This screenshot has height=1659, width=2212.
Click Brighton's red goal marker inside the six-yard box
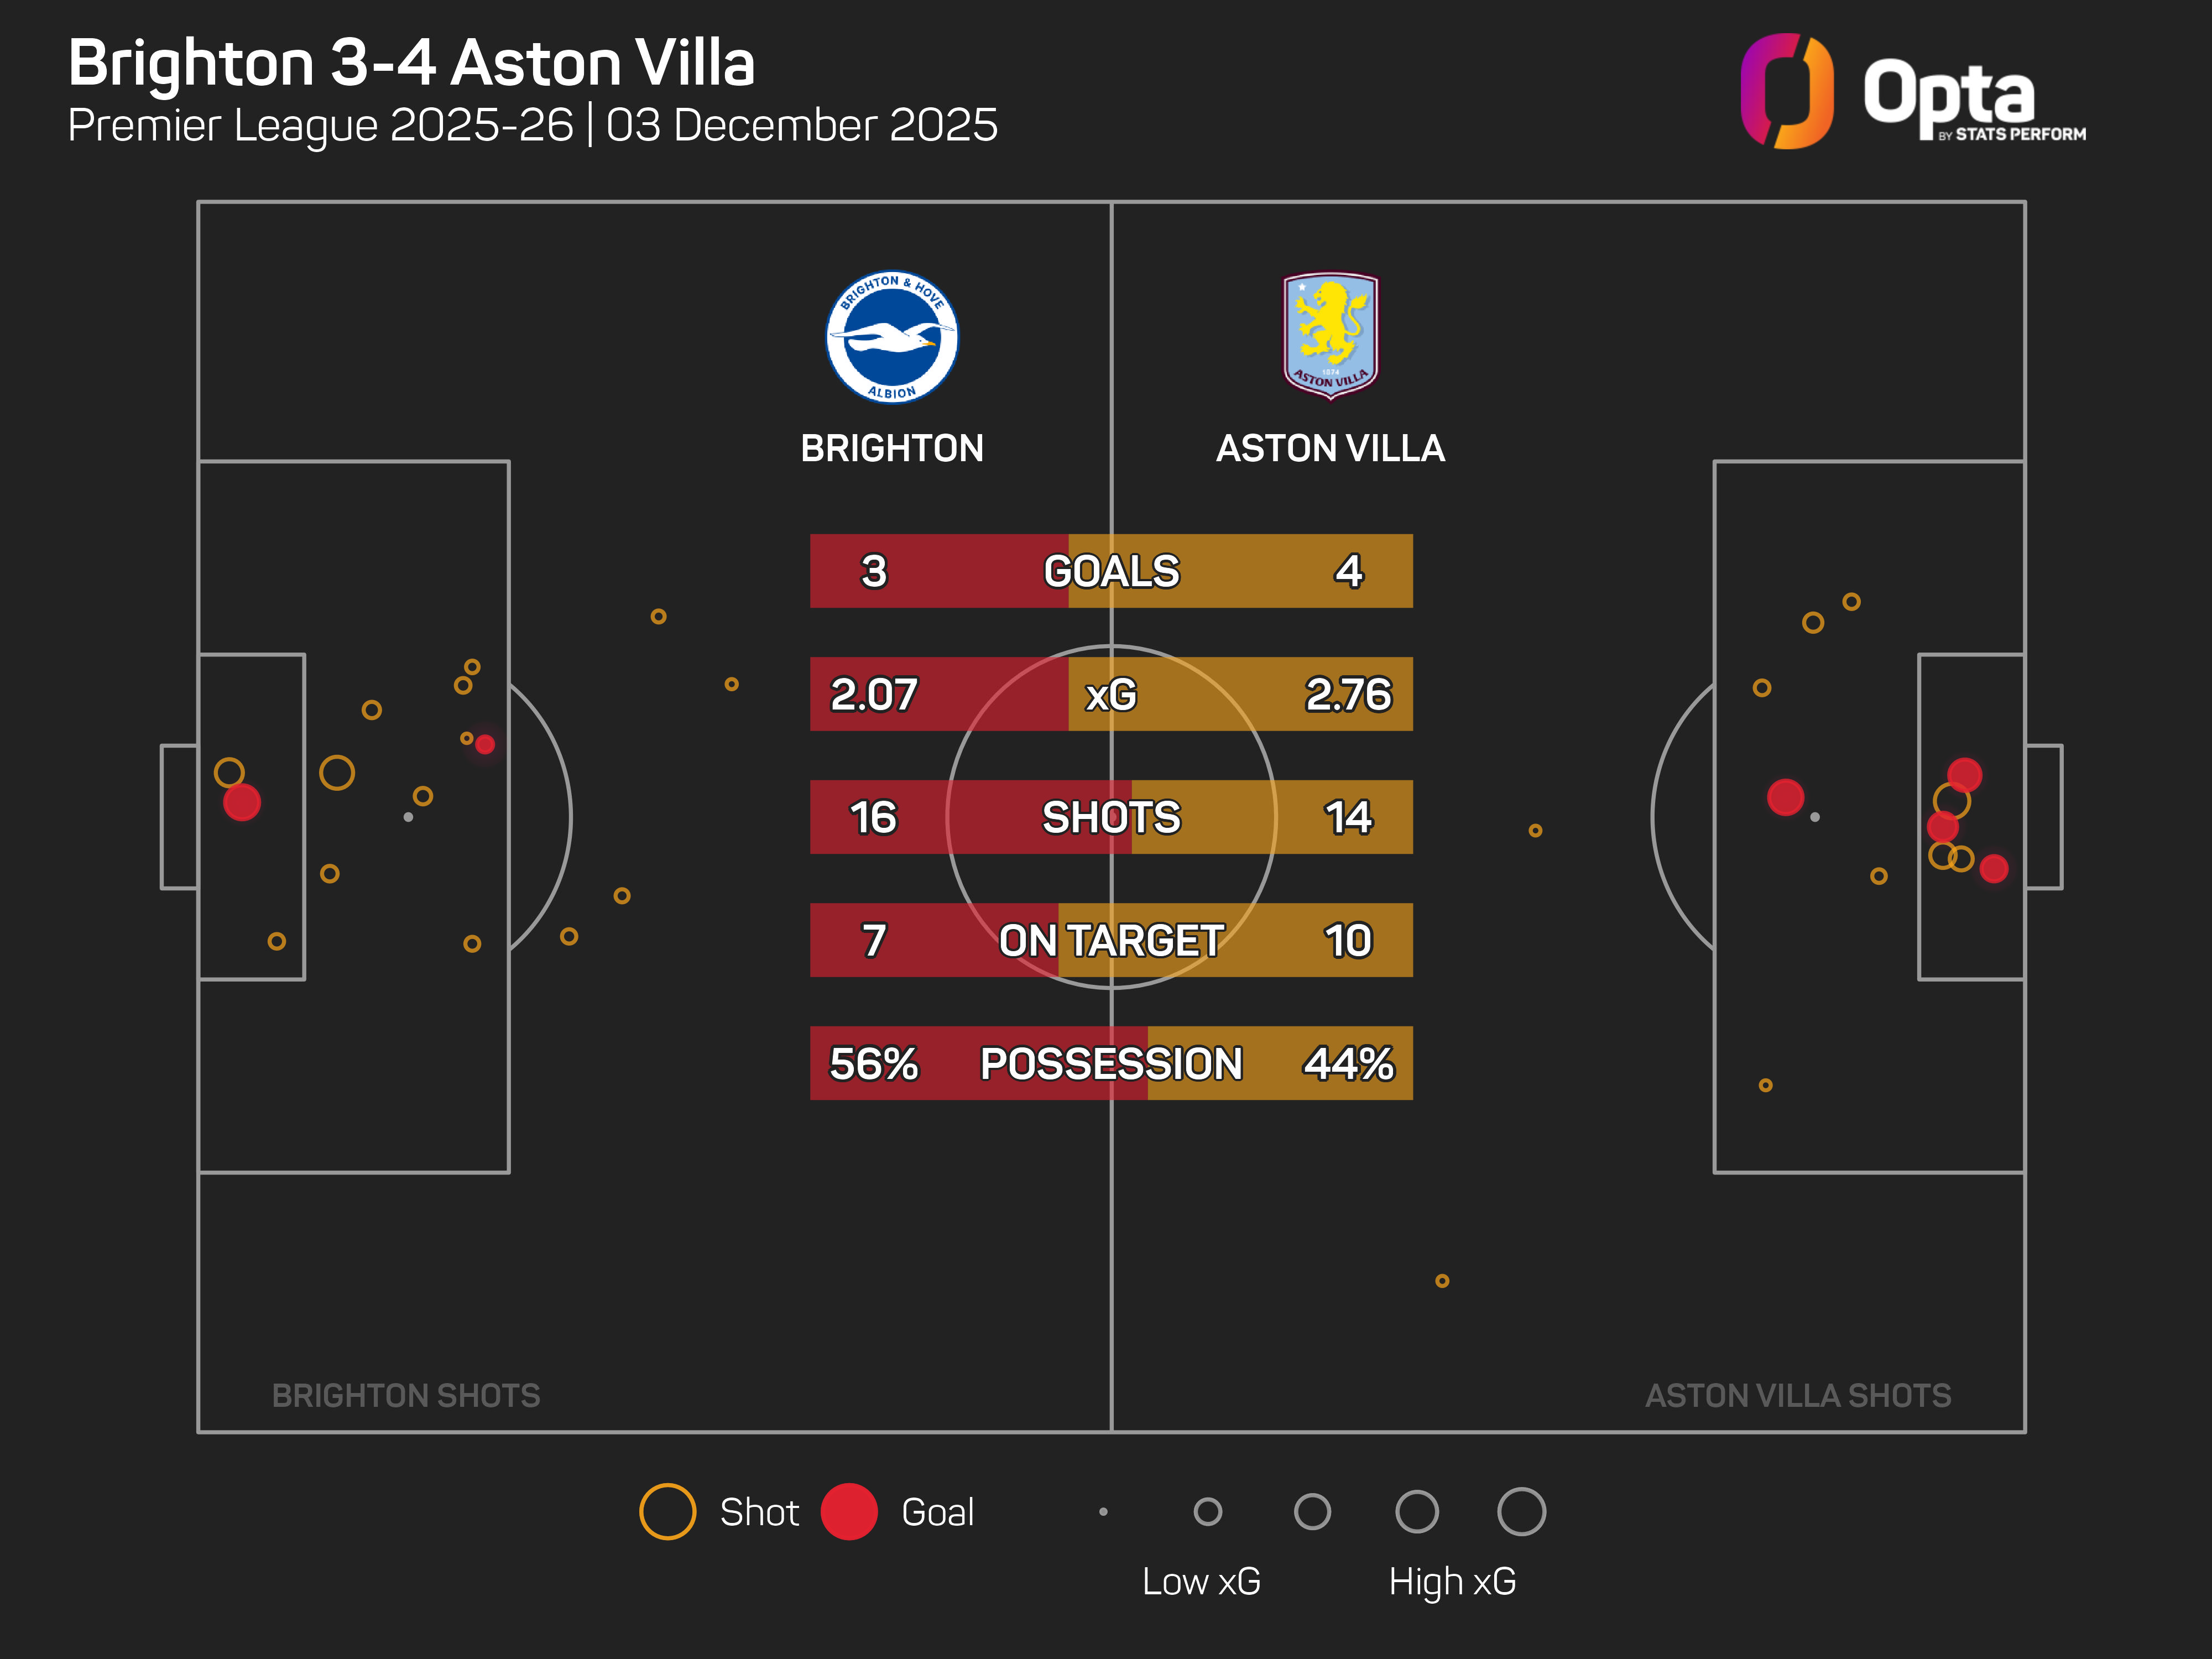tap(242, 802)
